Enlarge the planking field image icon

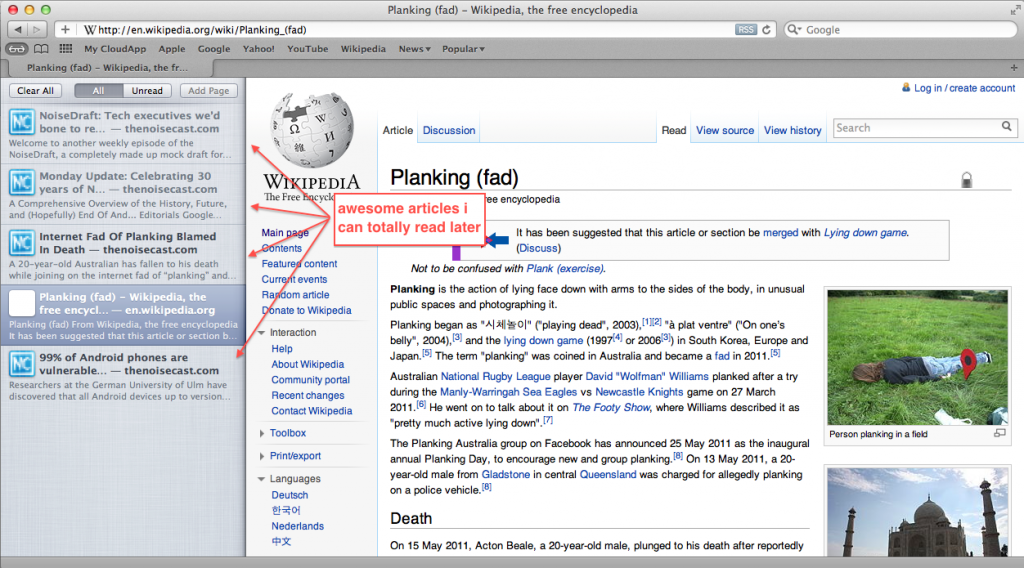click(999, 434)
